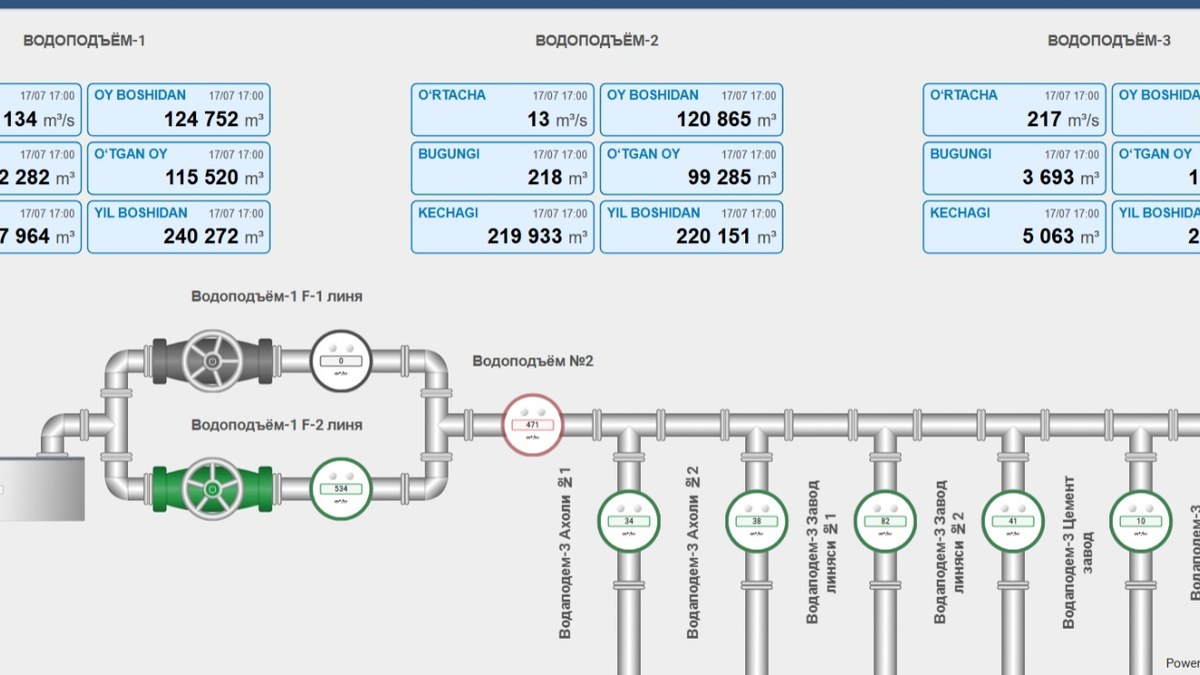Select Завод линяси №2 meter showing 41
1200x675 pixels.
coord(1013,521)
